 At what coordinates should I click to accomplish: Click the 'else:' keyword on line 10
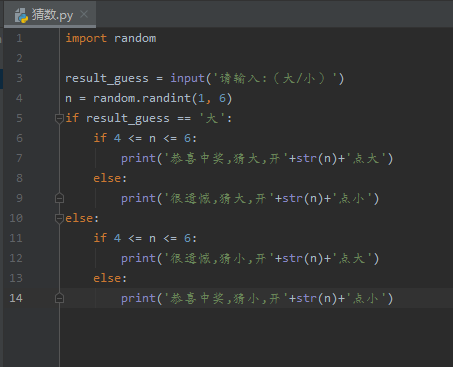click(x=82, y=218)
